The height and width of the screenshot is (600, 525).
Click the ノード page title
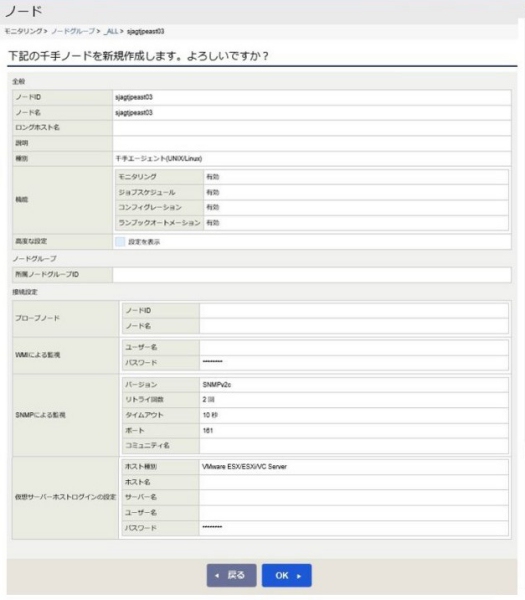(23, 11)
